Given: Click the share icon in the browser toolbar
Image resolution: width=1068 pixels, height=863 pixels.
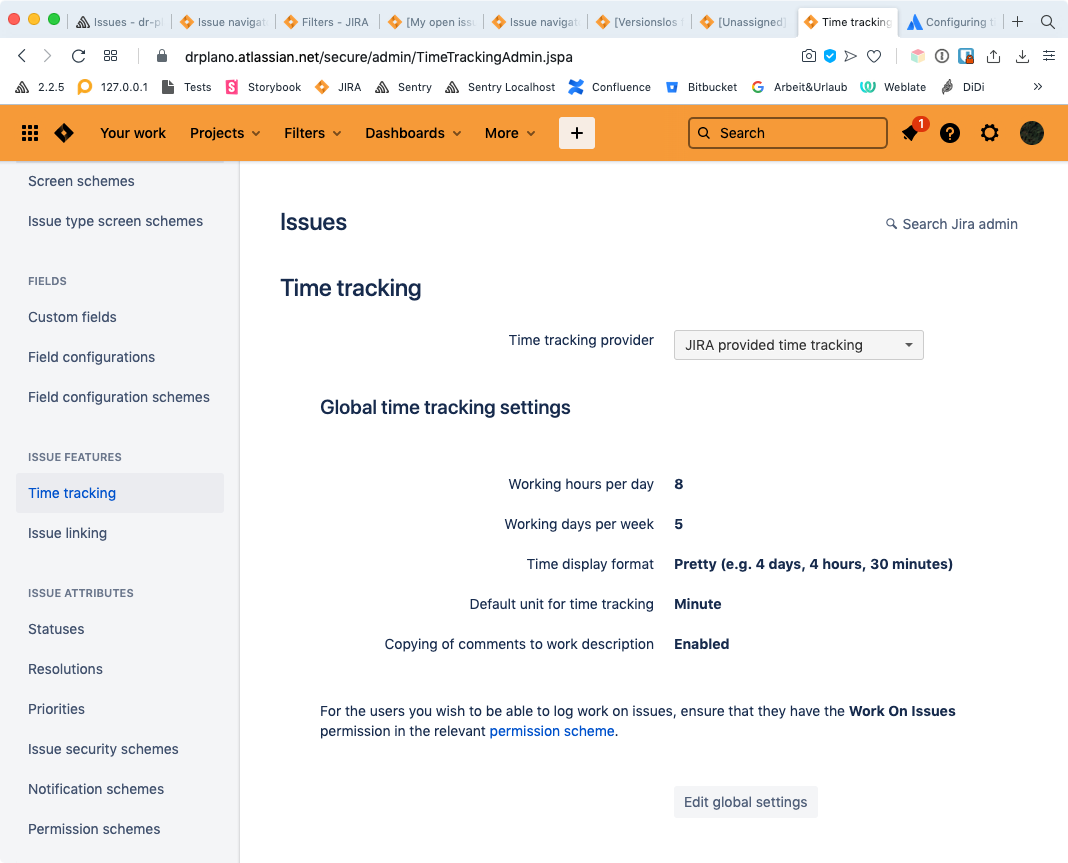Looking at the screenshot, I should click(994, 56).
